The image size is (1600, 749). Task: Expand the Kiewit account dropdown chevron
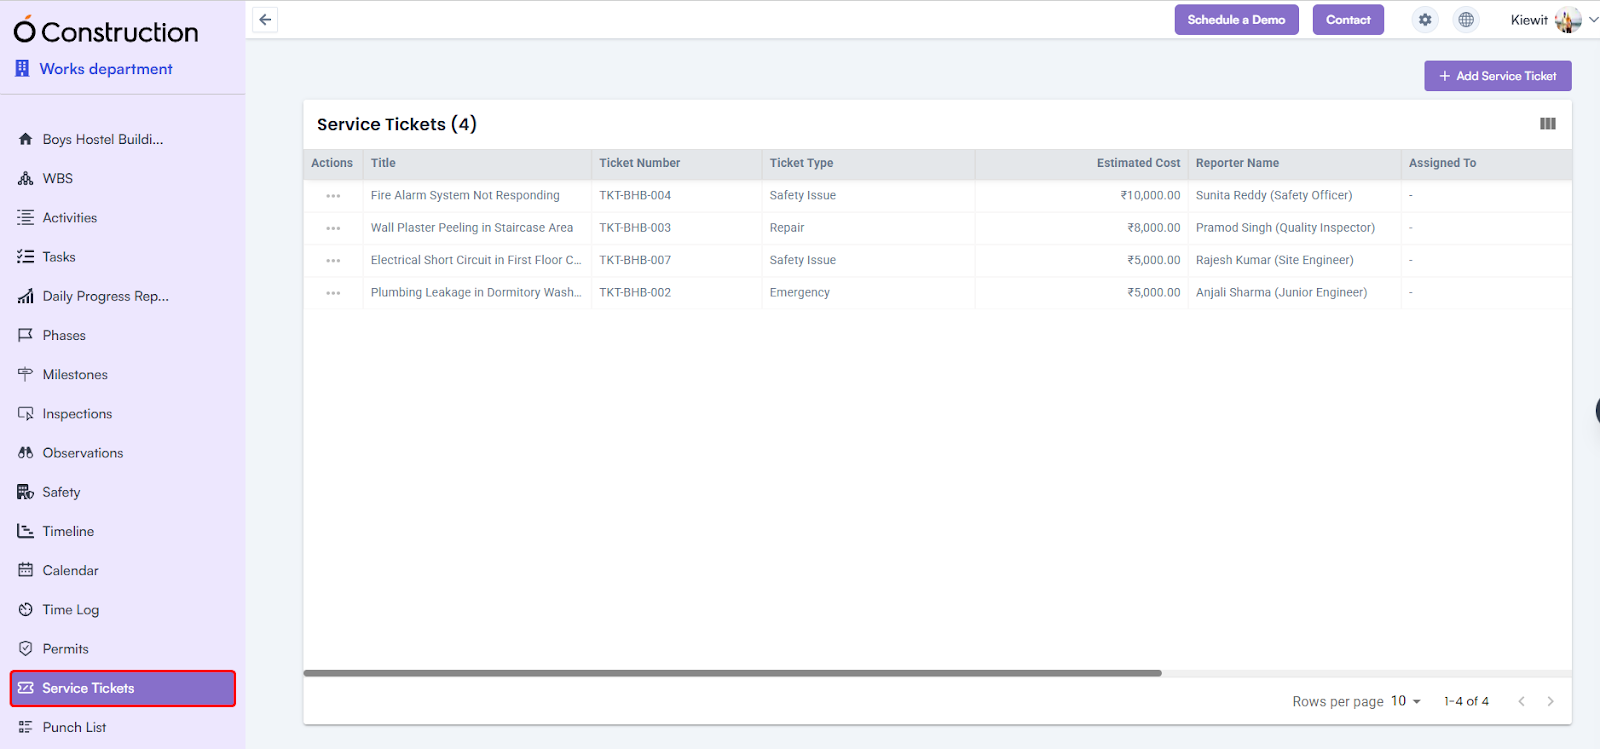point(1593,19)
